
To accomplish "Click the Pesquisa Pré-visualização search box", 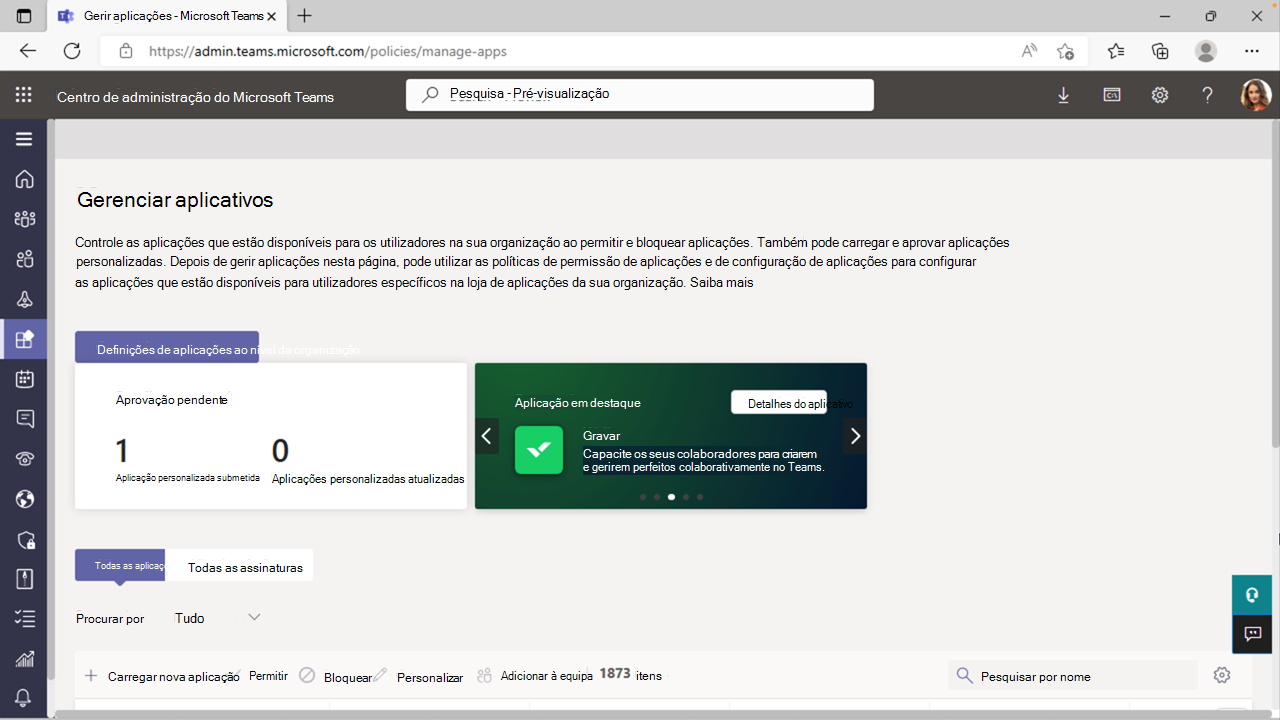I will pyautogui.click(x=640, y=94).
